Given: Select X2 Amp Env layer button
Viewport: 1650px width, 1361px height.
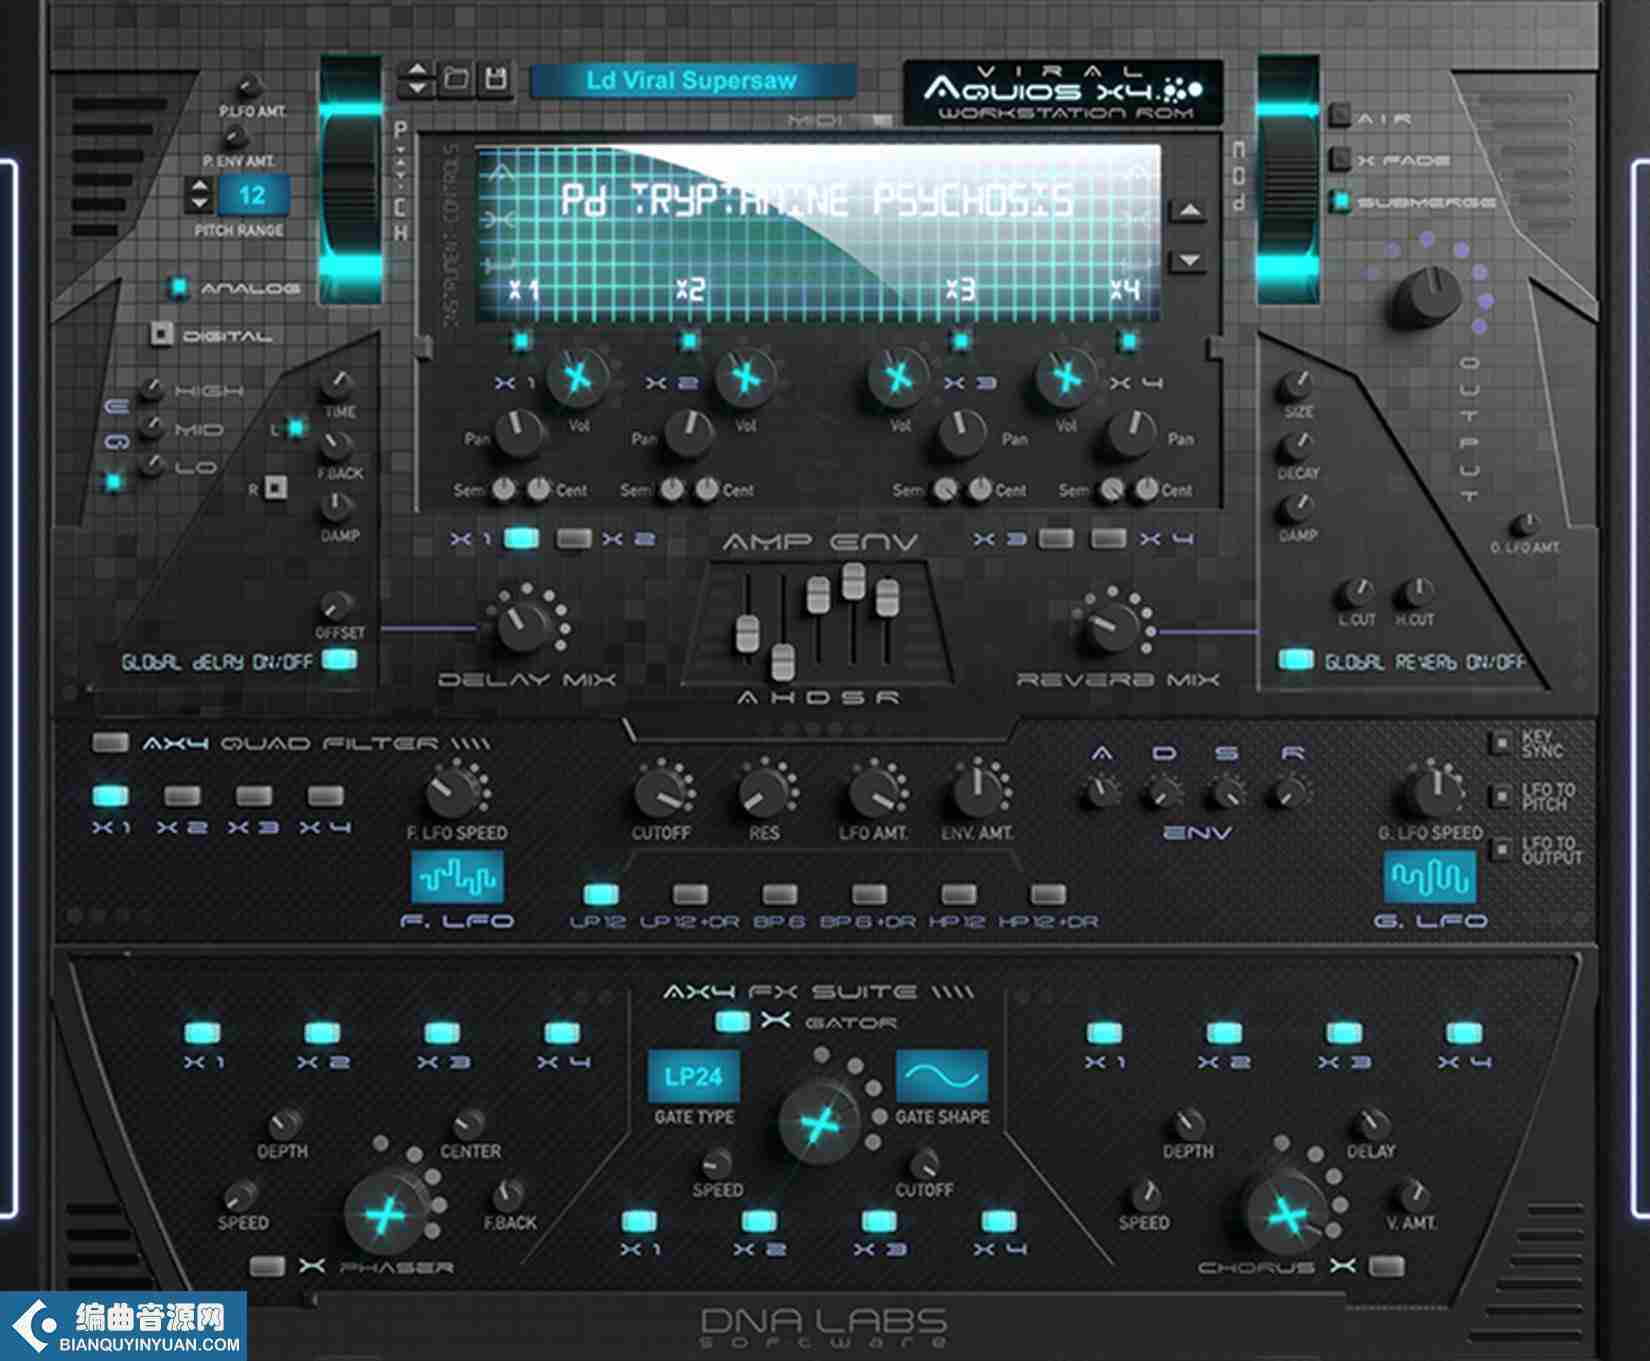Looking at the screenshot, I should click(x=574, y=538).
